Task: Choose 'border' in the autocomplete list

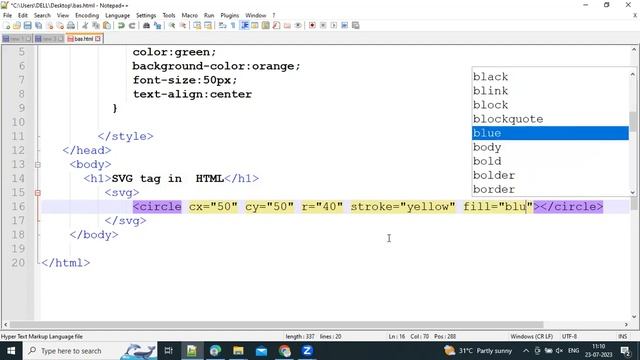Action: (x=550, y=189)
